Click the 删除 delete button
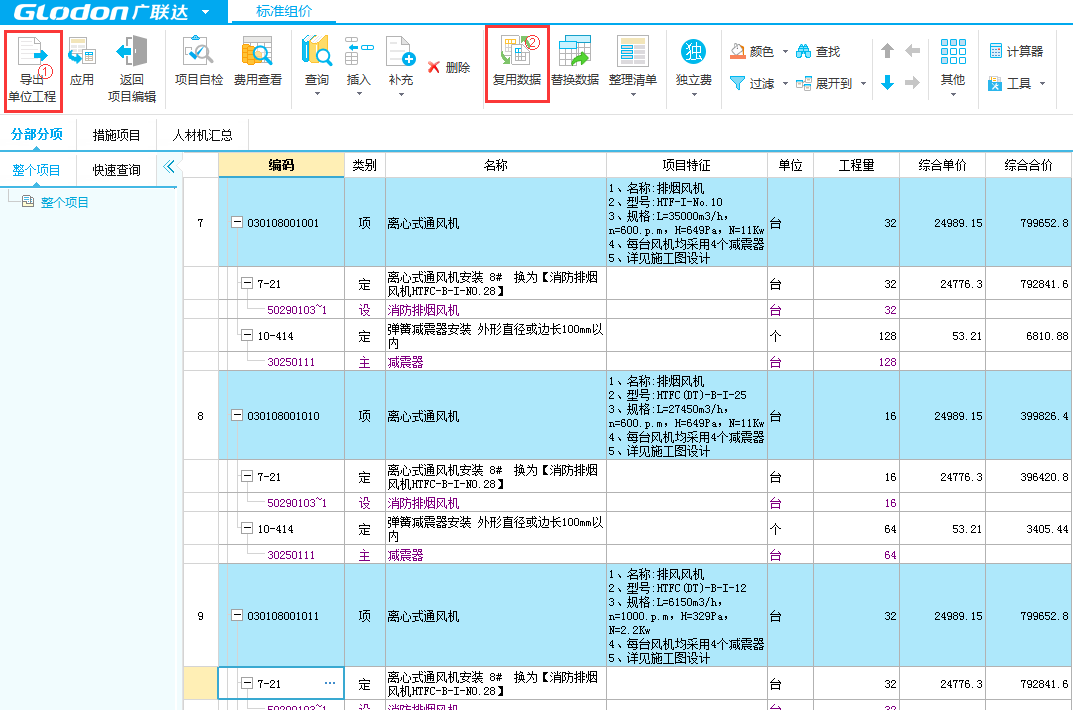 pyautogui.click(x=448, y=67)
